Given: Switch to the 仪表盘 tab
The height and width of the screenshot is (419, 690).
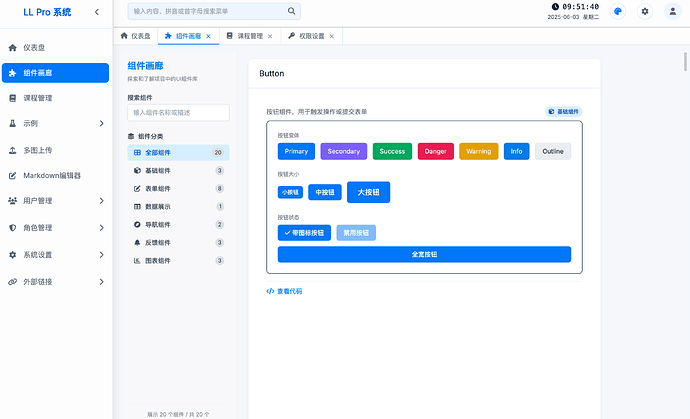Looking at the screenshot, I should click(x=136, y=36).
